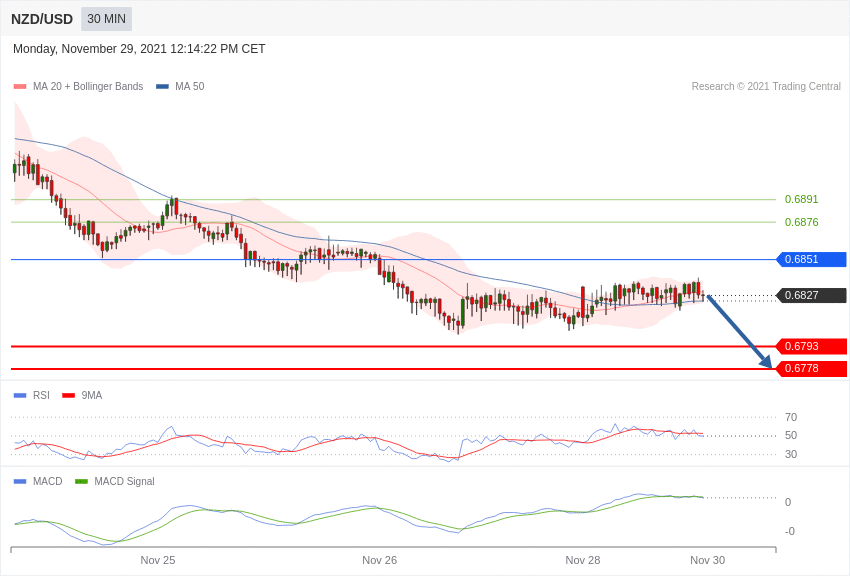
Task: Click the RSI legend swatch
Action: pyautogui.click(x=20, y=396)
